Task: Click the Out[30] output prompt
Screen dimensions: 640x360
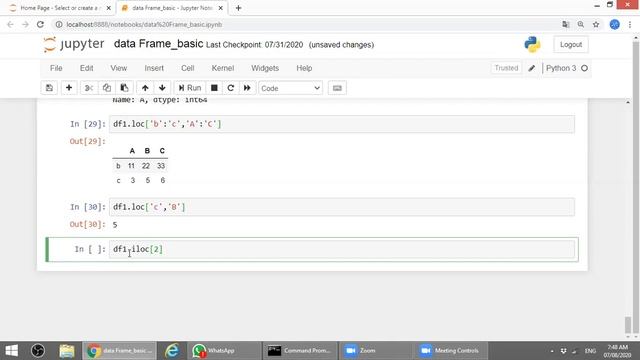Action: point(87,224)
